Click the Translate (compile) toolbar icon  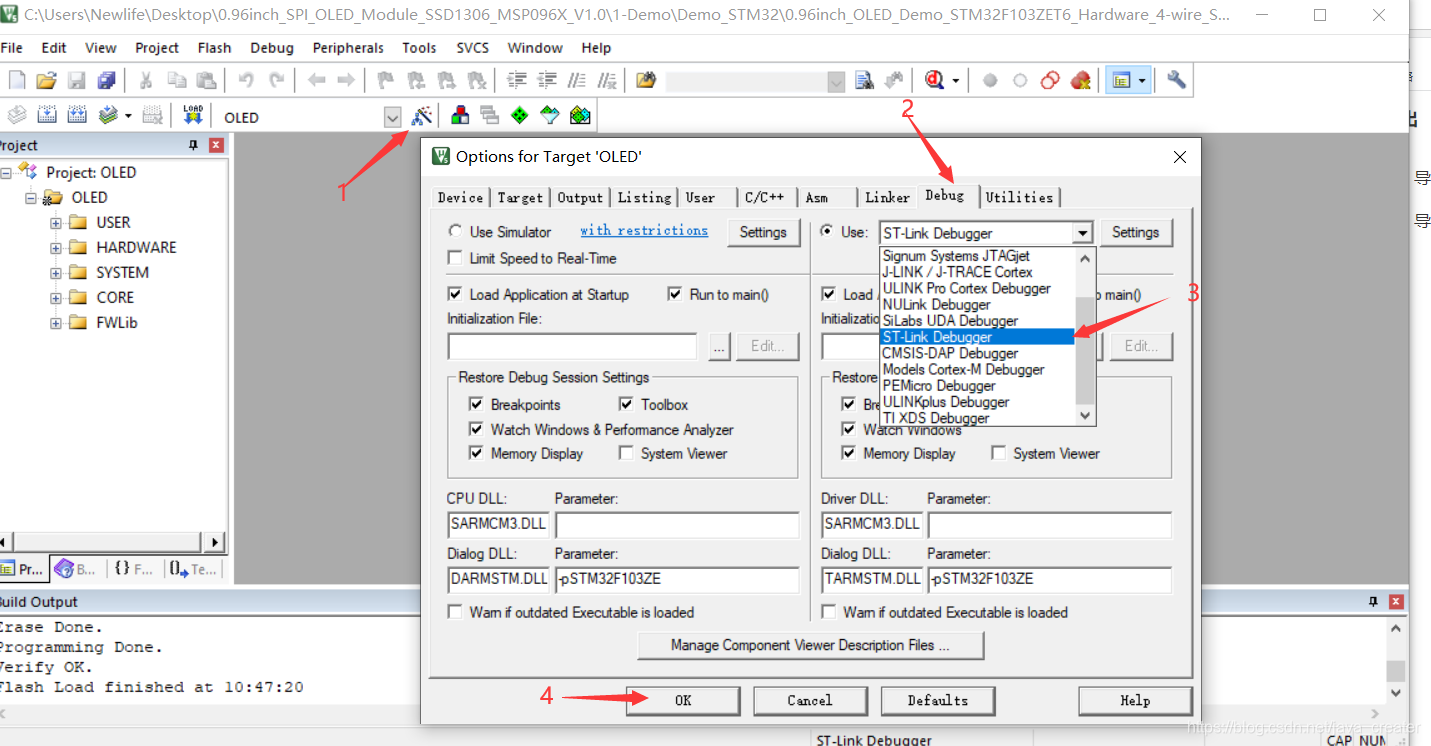(x=16, y=116)
